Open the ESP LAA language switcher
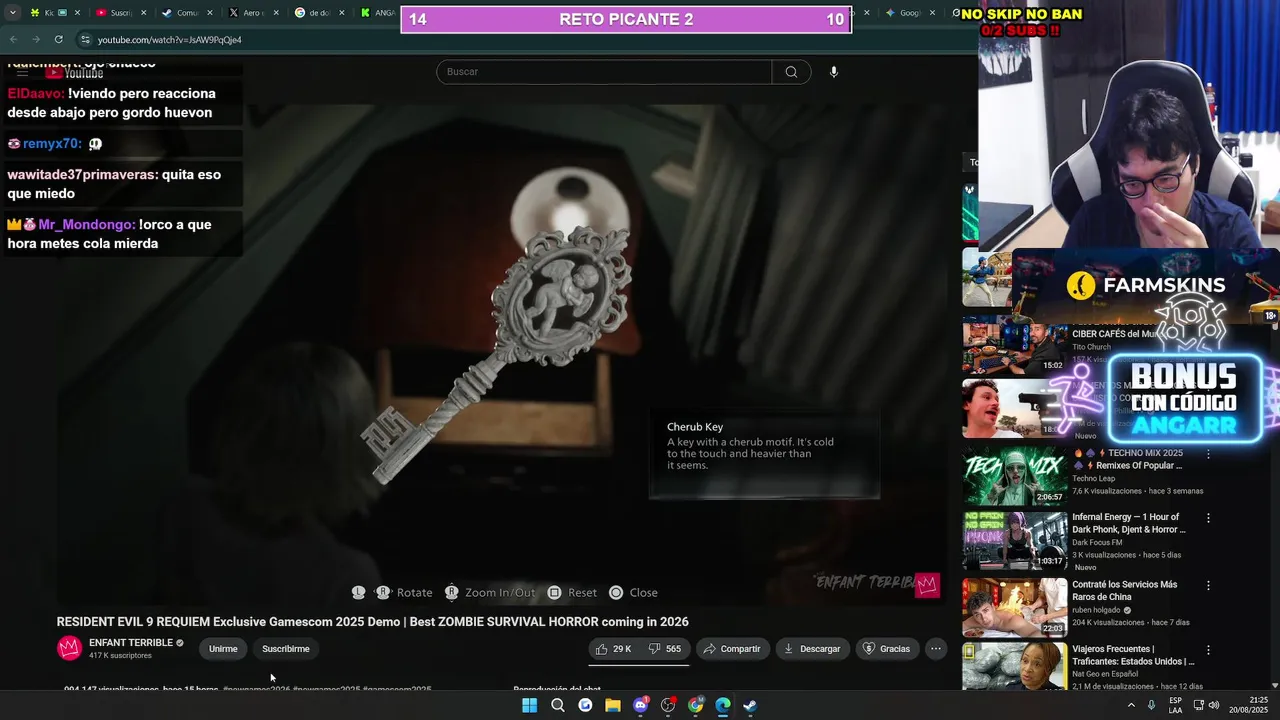Image resolution: width=1280 pixels, height=720 pixels. 1175,705
